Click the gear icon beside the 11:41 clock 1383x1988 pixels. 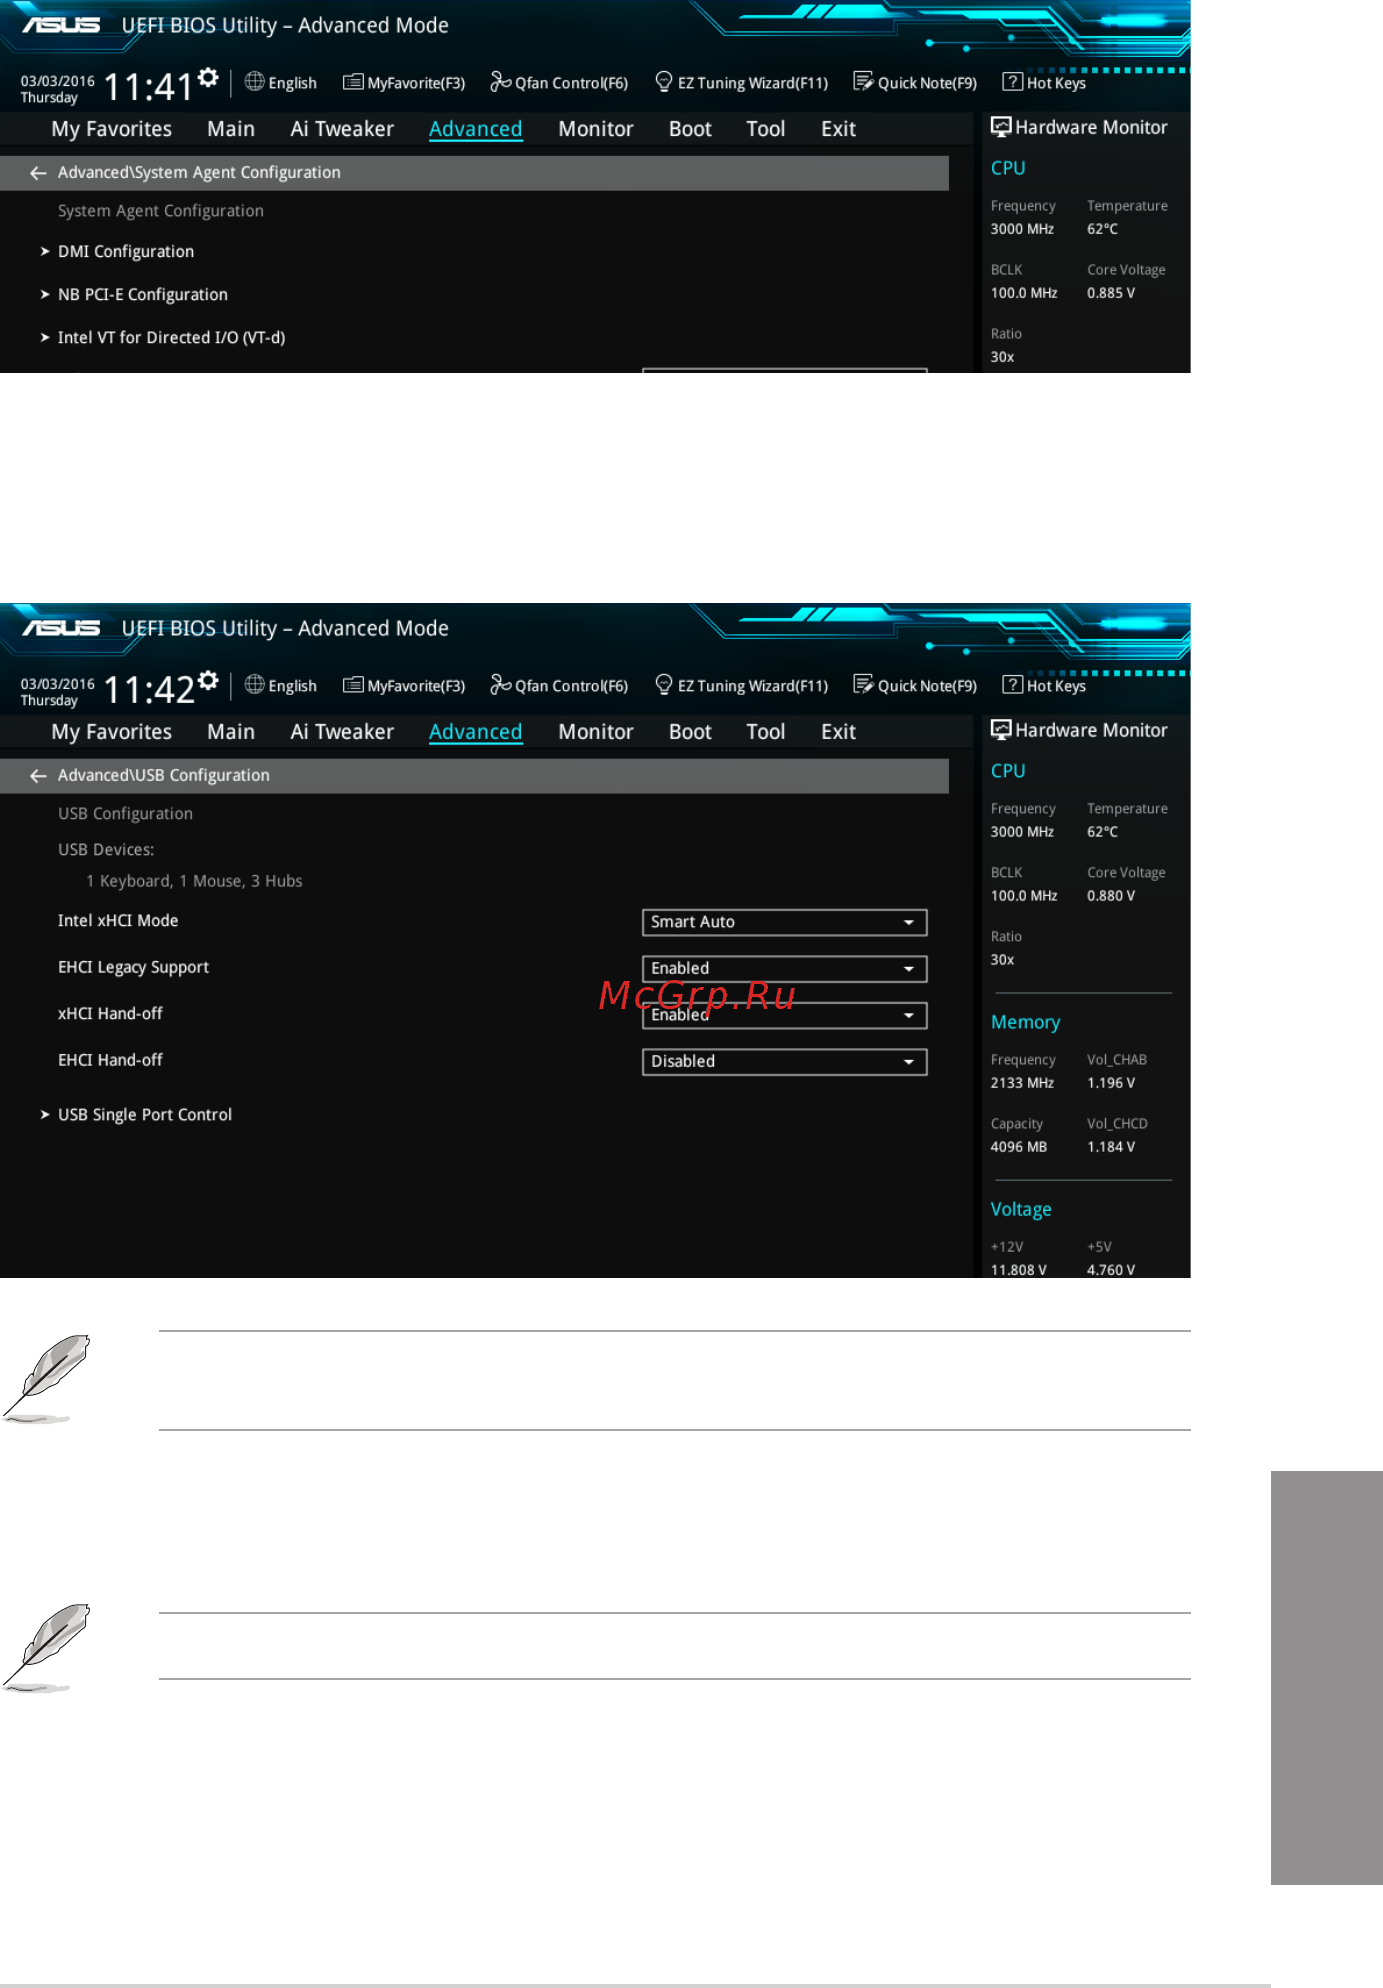[x=208, y=77]
